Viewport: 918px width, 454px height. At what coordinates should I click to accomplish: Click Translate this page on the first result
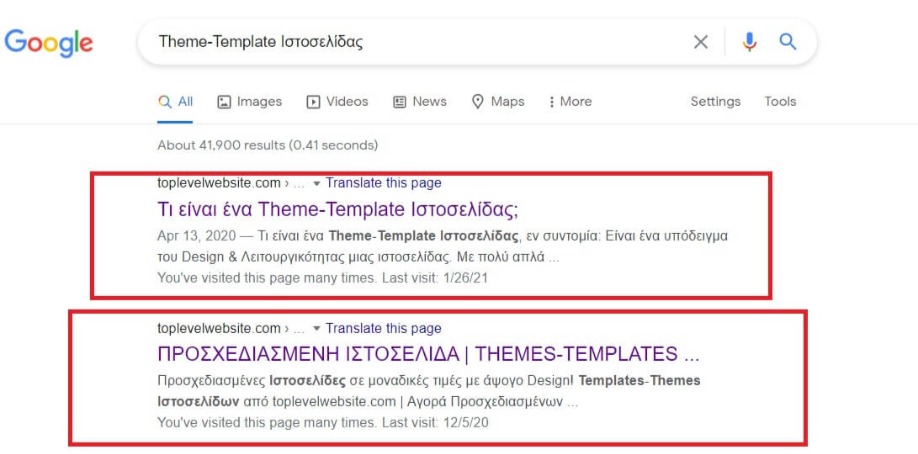coord(383,183)
